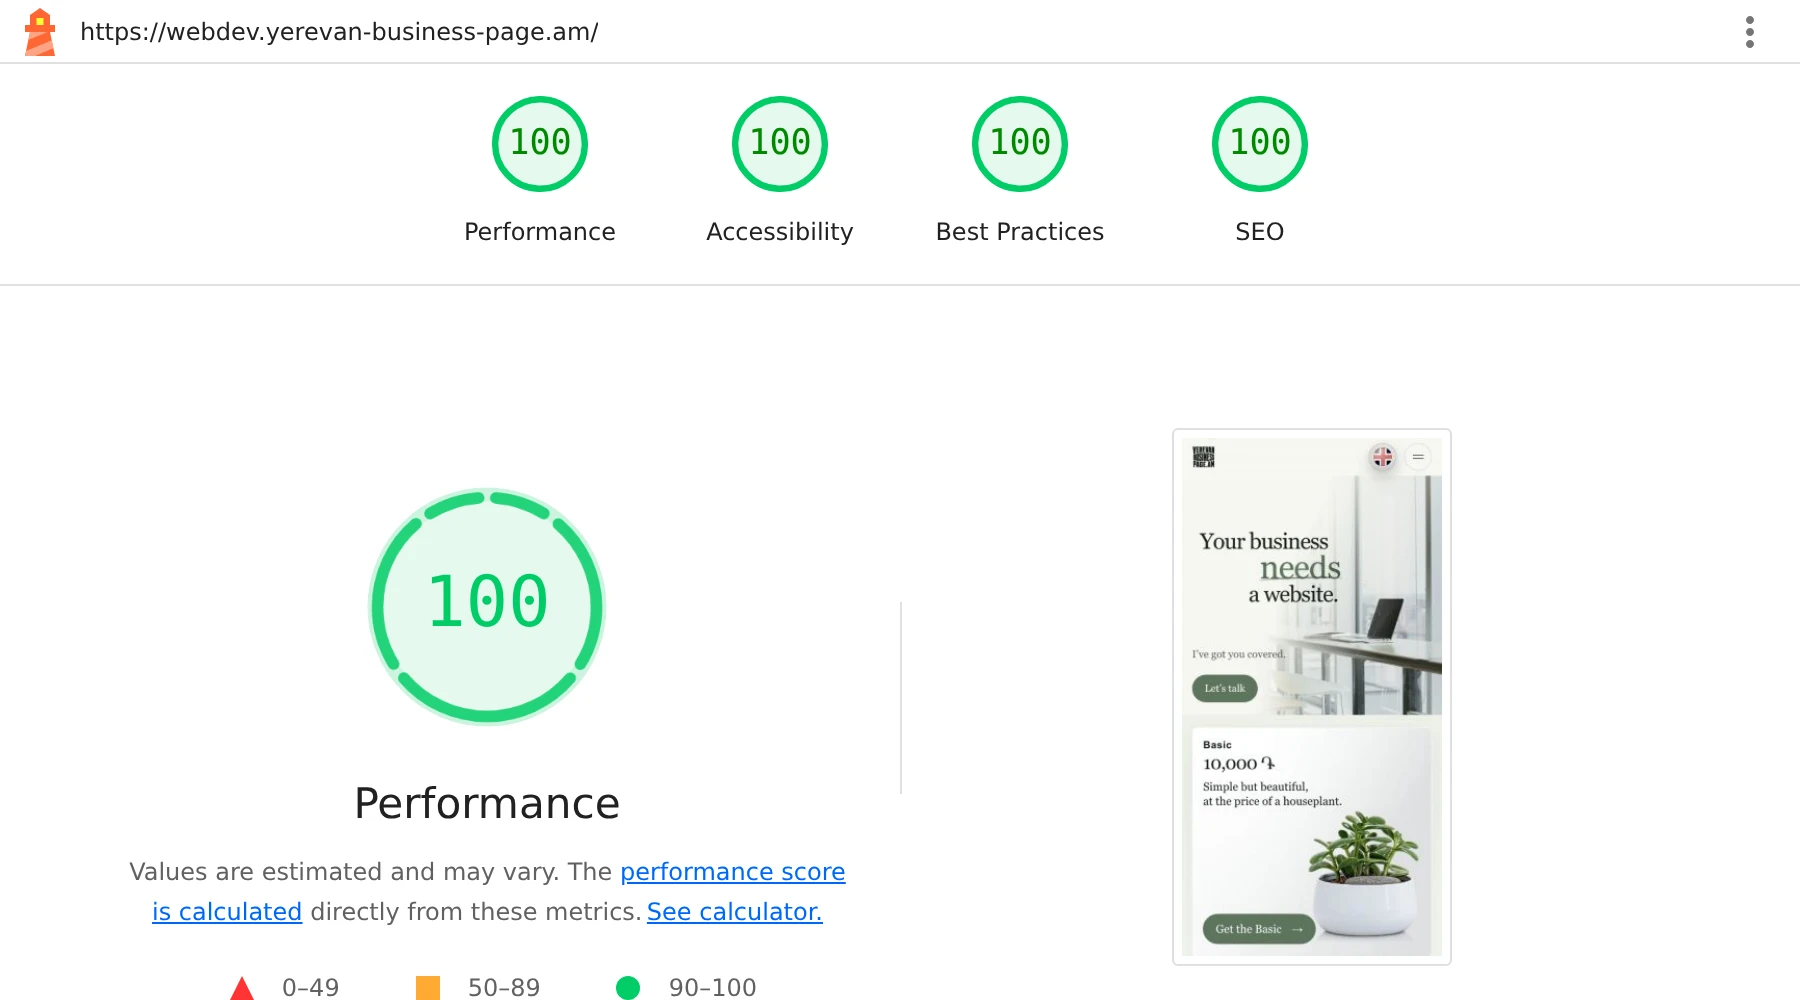Open the final page screenshot thumbnail
Image resolution: width=1800 pixels, height=1000 pixels.
click(1312, 697)
